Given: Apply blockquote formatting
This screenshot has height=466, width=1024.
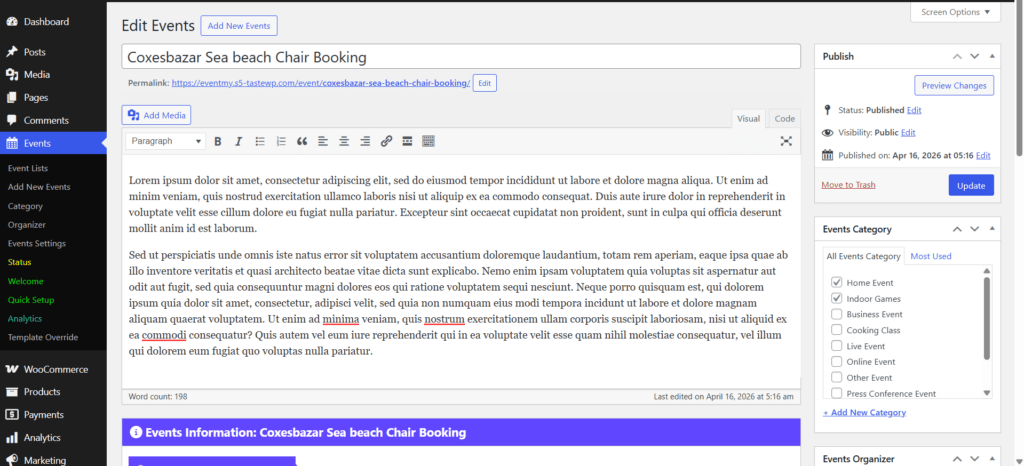Looking at the screenshot, I should (302, 141).
